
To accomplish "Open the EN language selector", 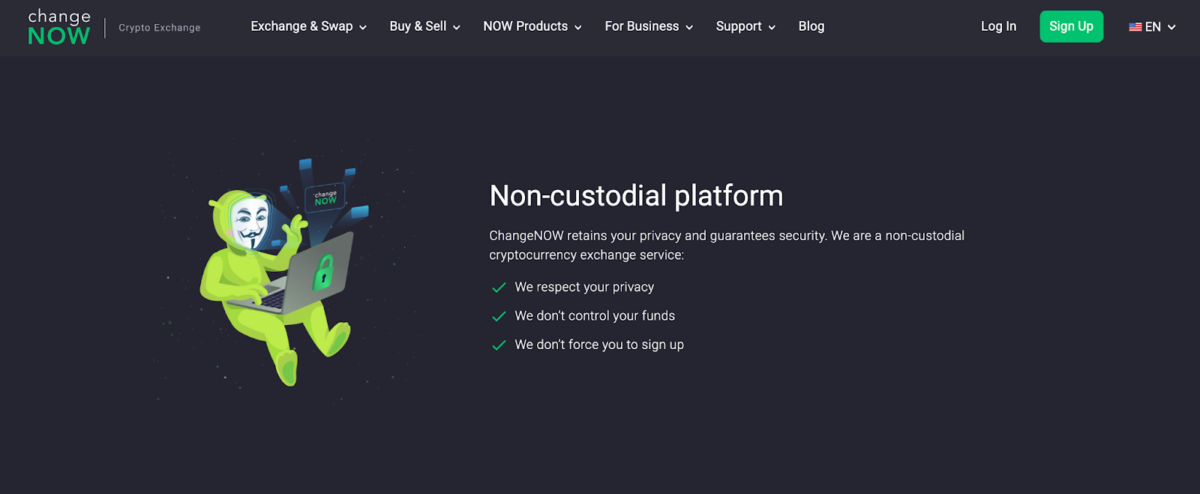I will [1152, 27].
